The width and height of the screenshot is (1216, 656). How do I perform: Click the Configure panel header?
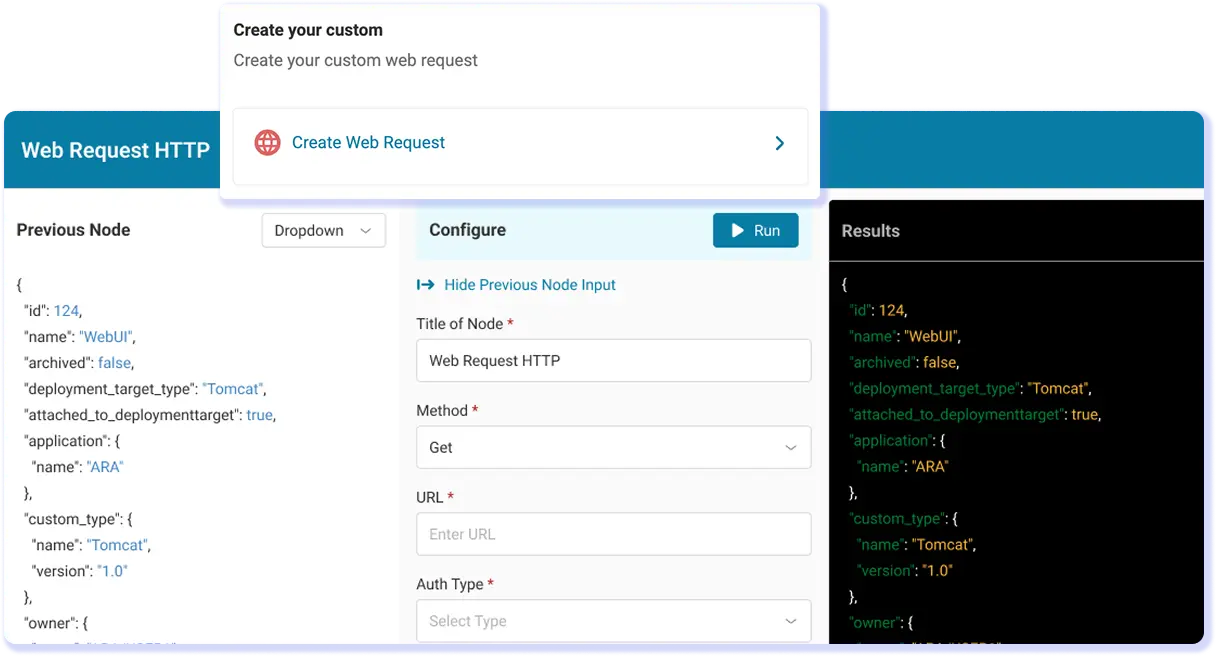[x=467, y=230]
